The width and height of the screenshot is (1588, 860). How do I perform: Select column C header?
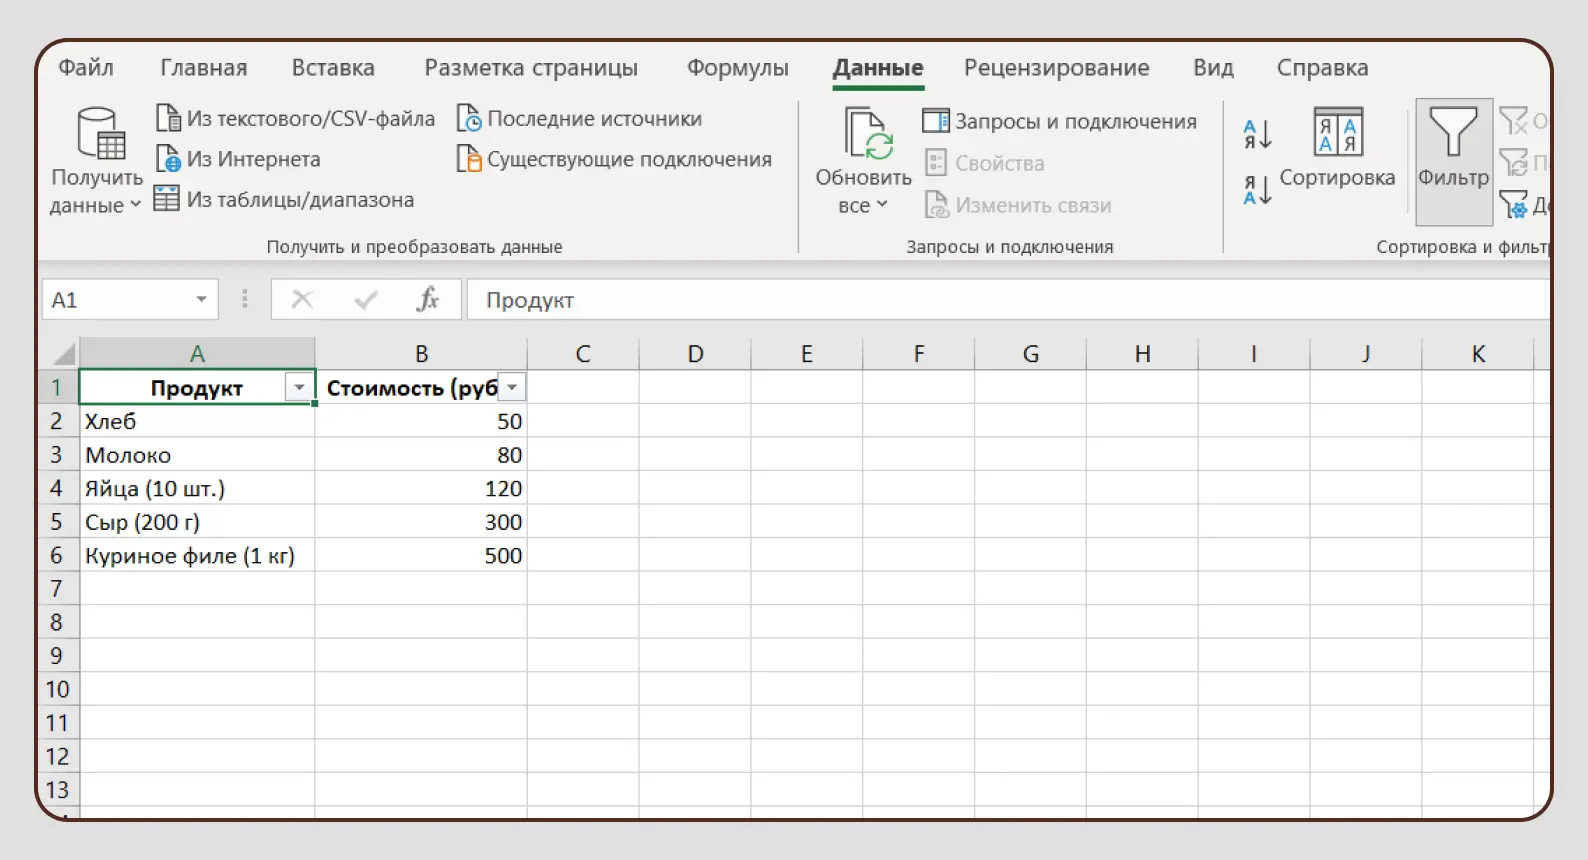(x=583, y=353)
